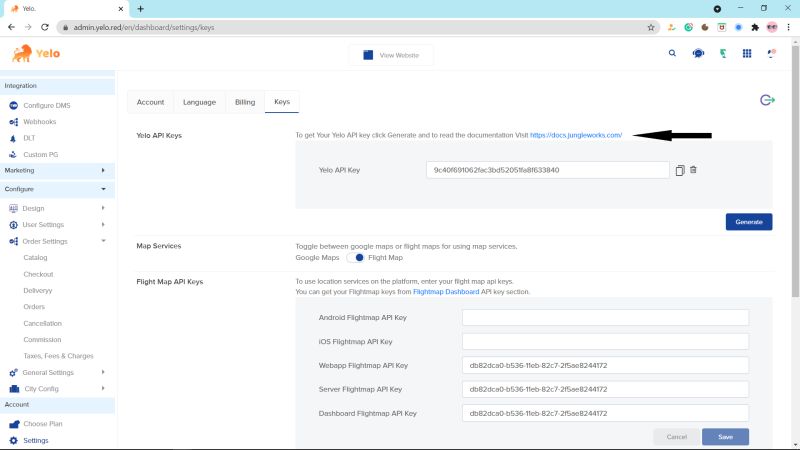Click the Choose Plan icon
800x450 pixels.
tap(14, 424)
